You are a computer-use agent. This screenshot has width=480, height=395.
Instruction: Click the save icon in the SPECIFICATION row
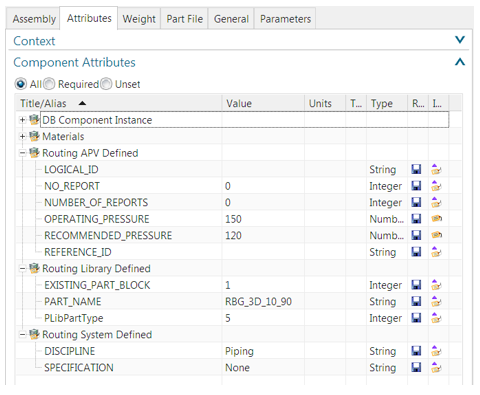pos(416,367)
